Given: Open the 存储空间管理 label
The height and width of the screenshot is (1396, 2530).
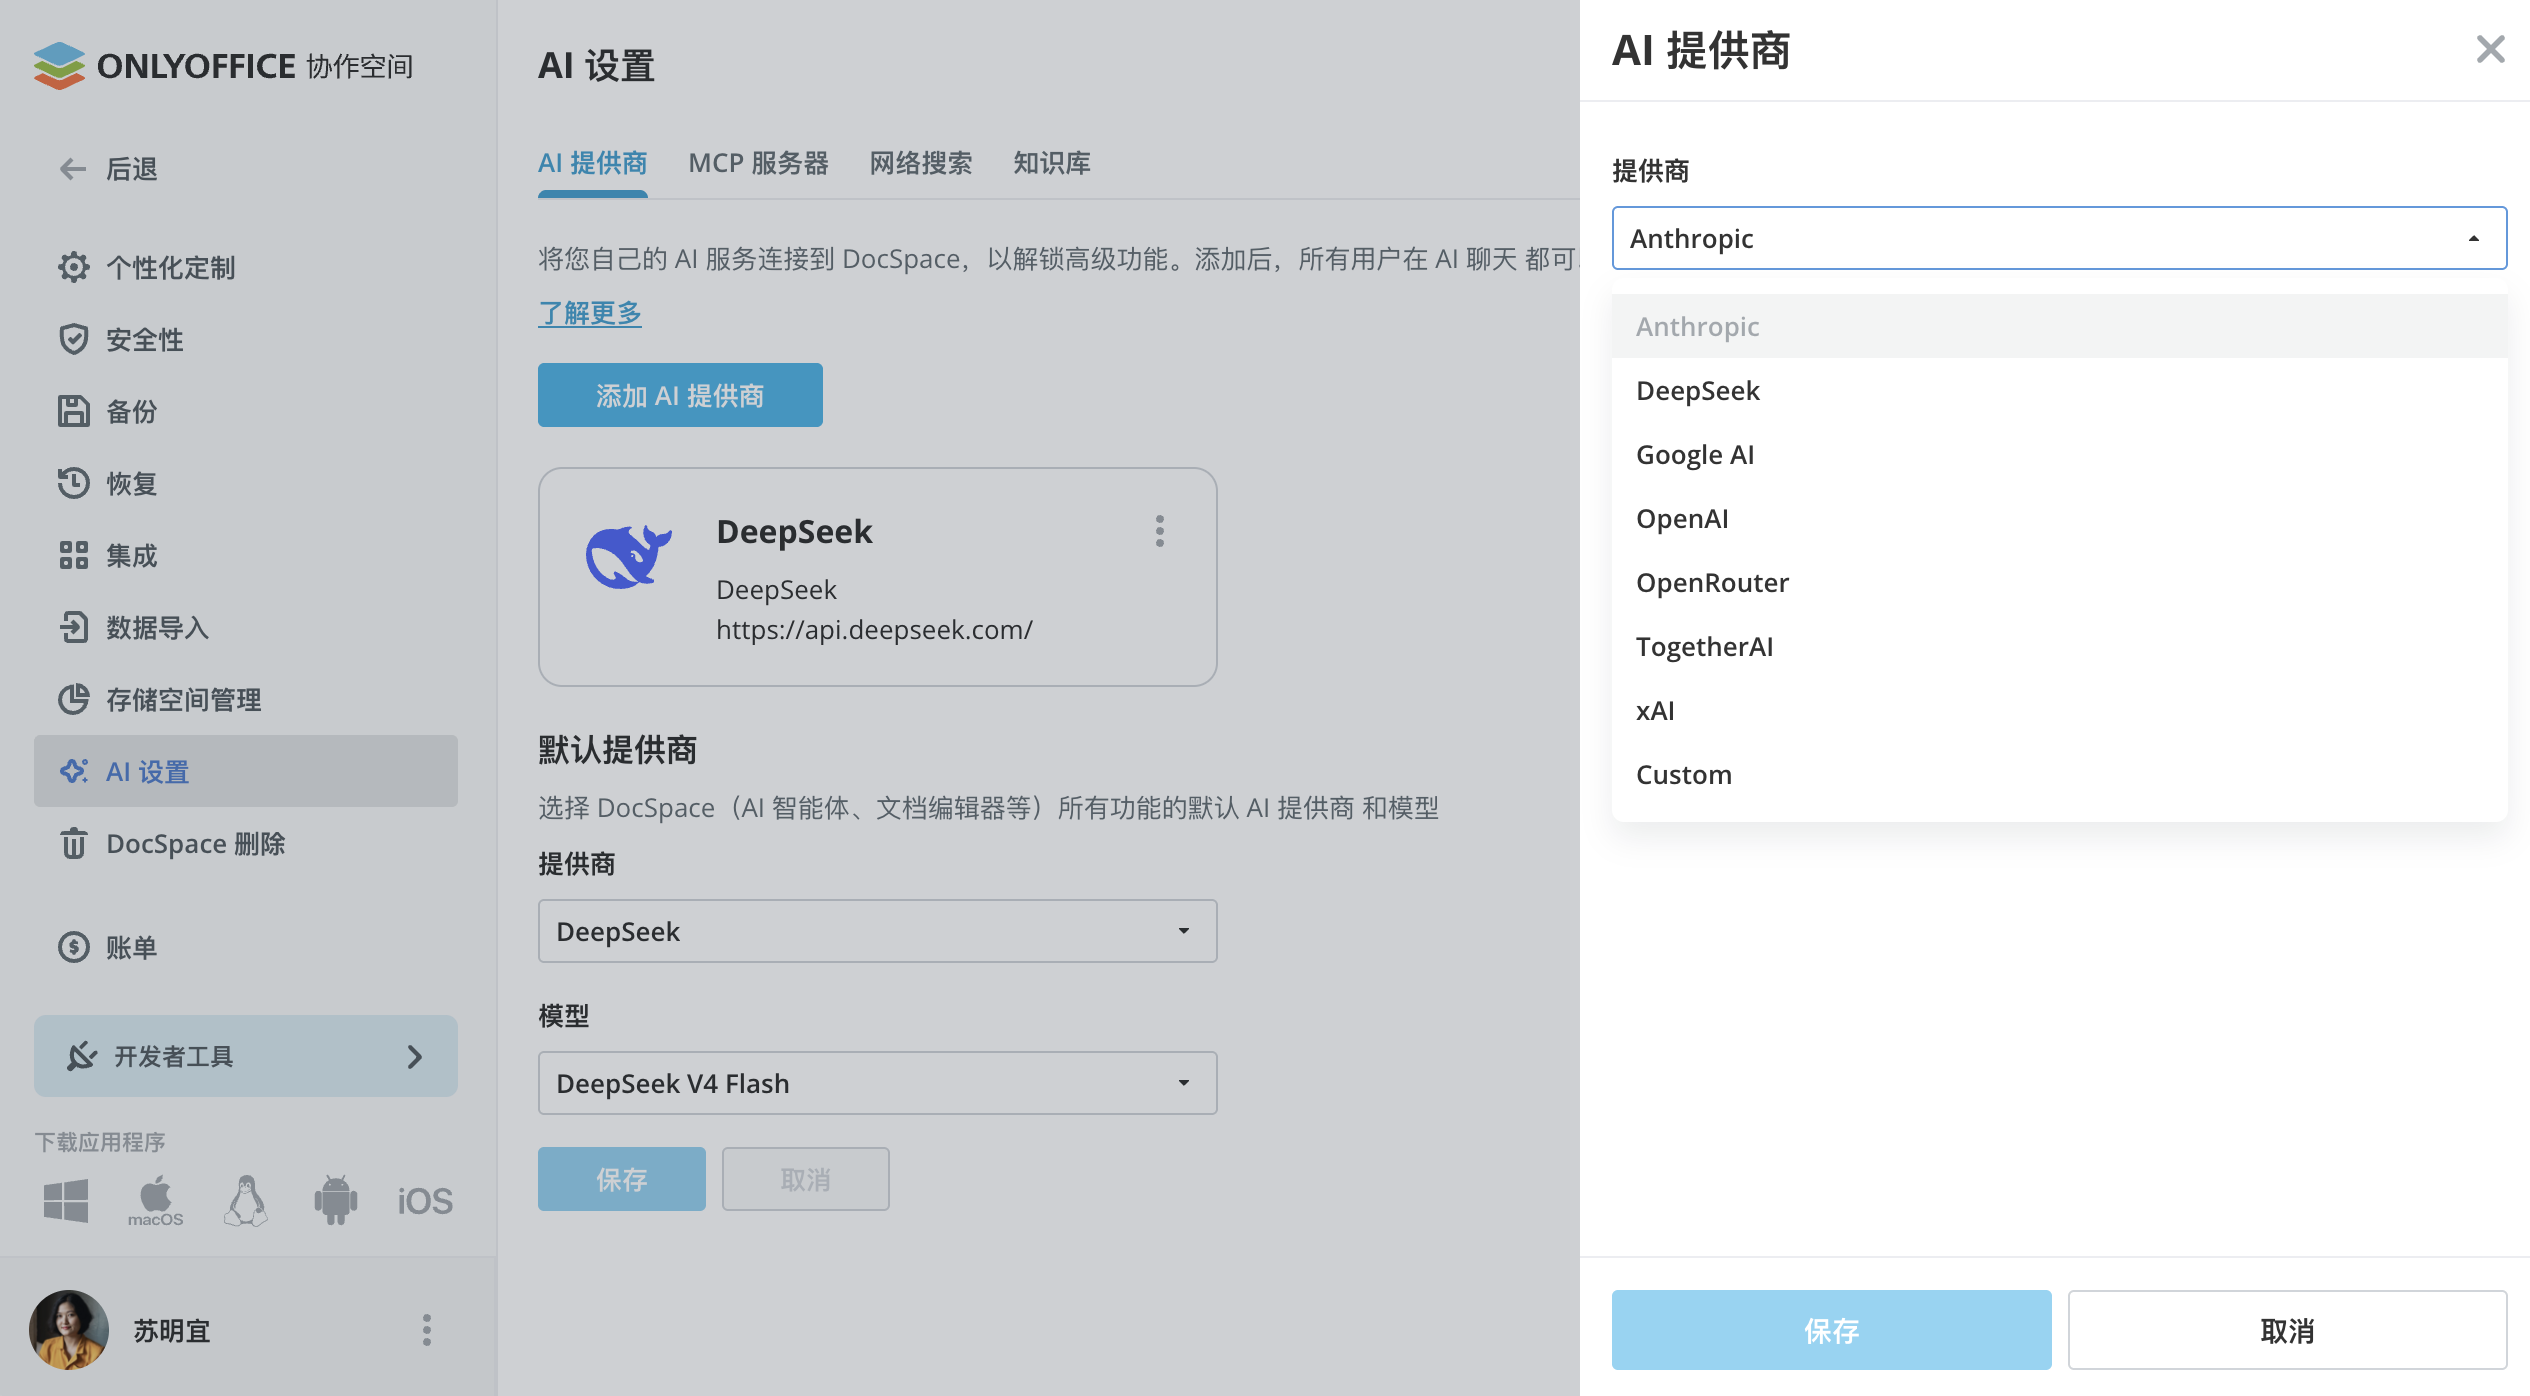Looking at the screenshot, I should 183,699.
